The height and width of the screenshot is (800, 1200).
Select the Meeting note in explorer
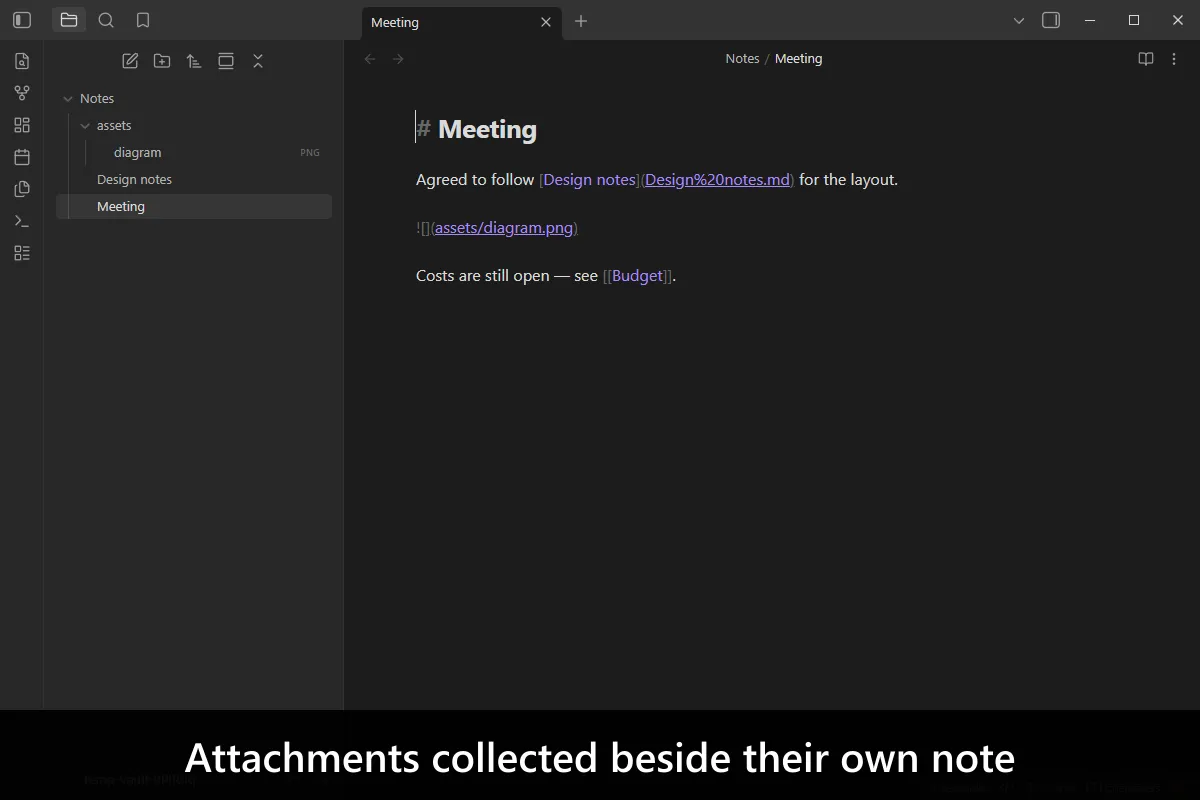pyautogui.click(x=194, y=206)
